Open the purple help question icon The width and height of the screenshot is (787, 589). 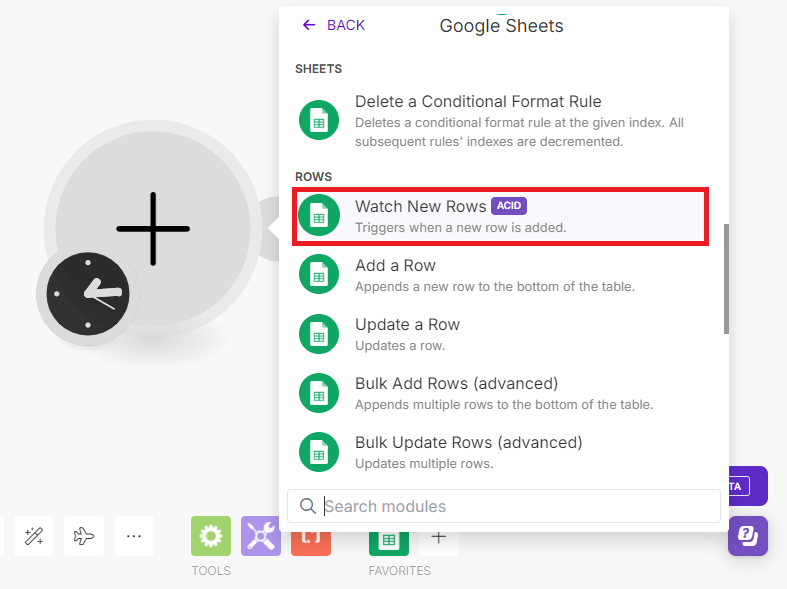pos(748,536)
